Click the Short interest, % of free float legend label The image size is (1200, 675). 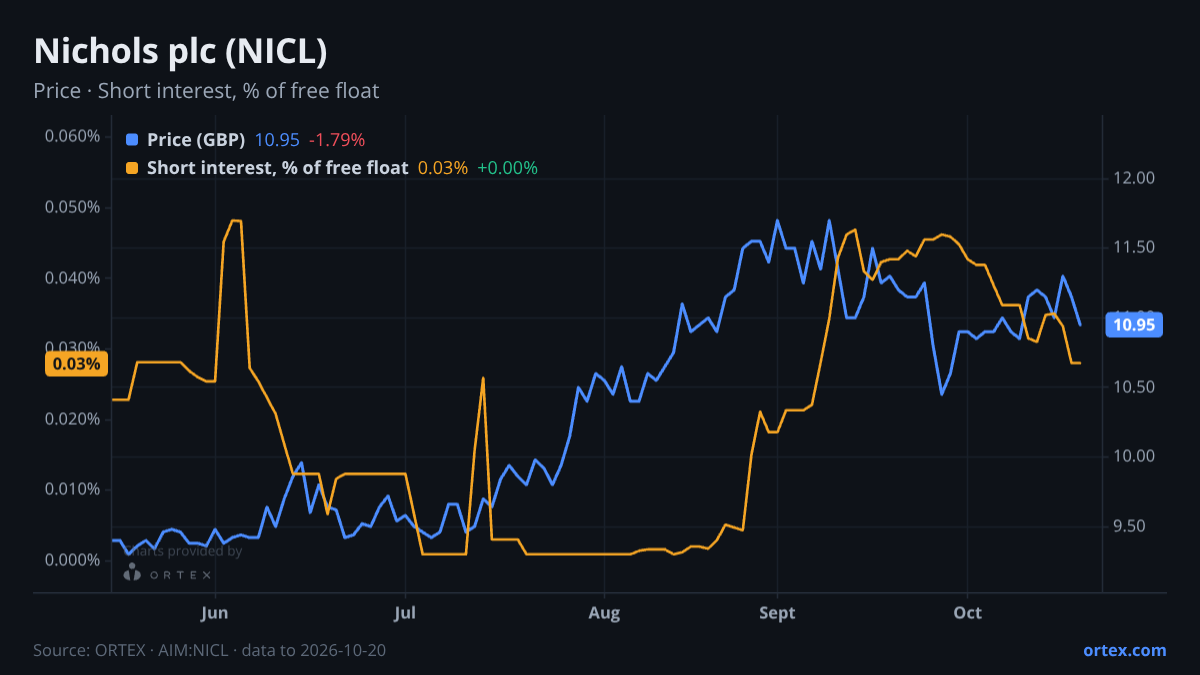pyautogui.click(x=278, y=168)
